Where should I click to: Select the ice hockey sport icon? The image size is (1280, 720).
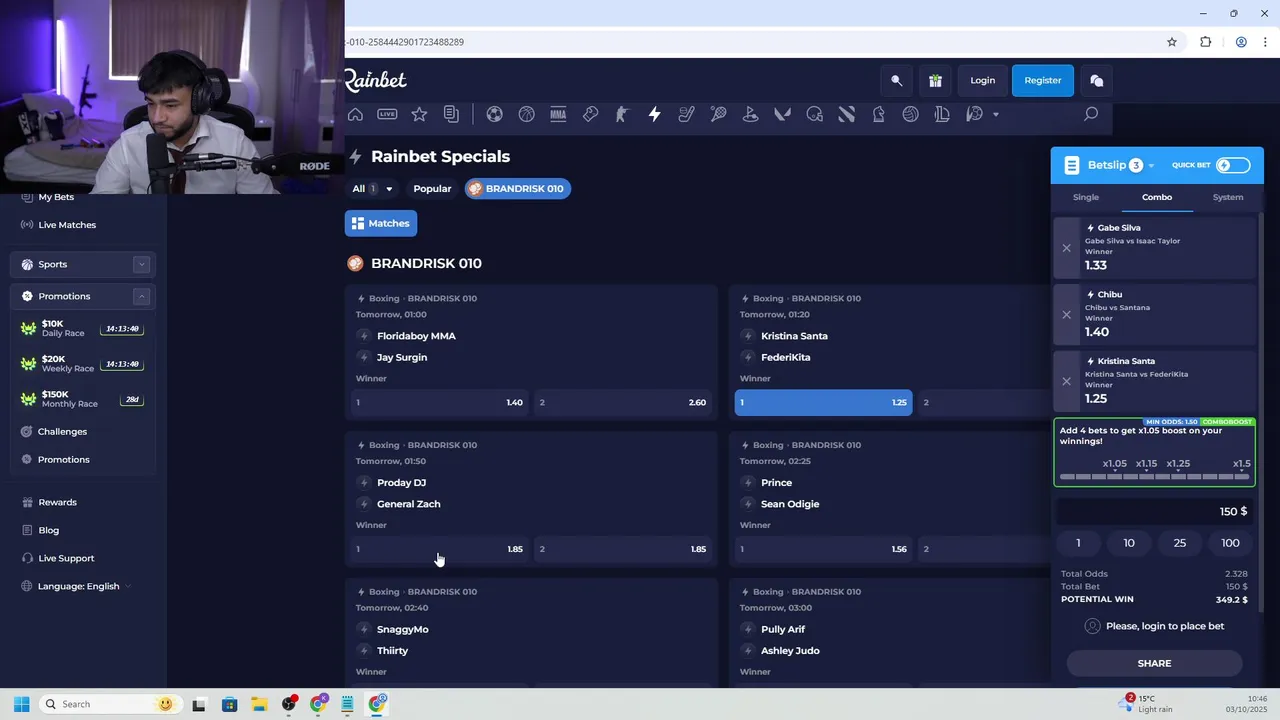click(x=686, y=114)
